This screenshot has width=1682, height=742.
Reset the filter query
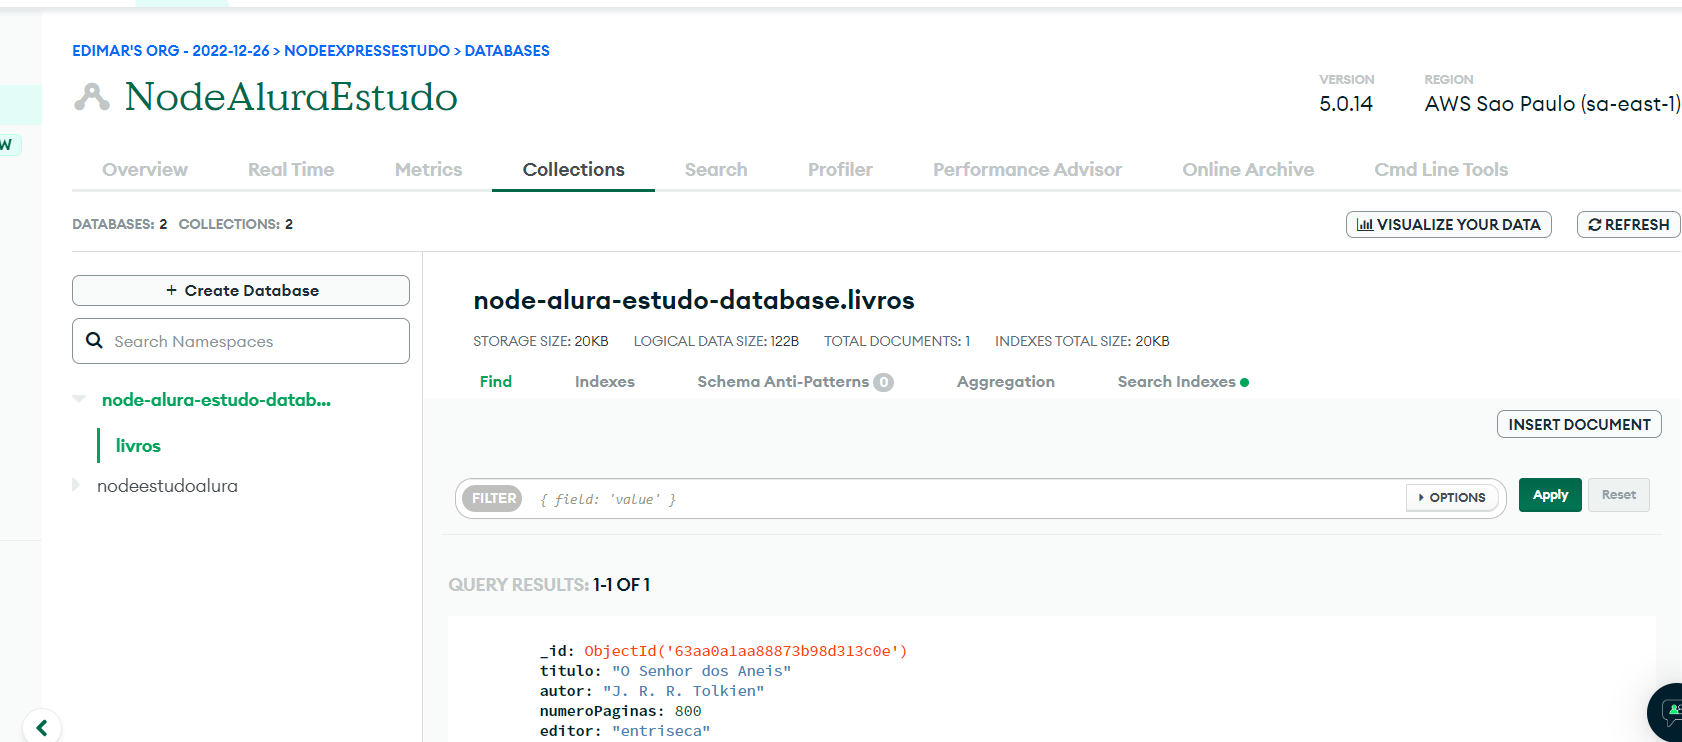coord(1619,495)
